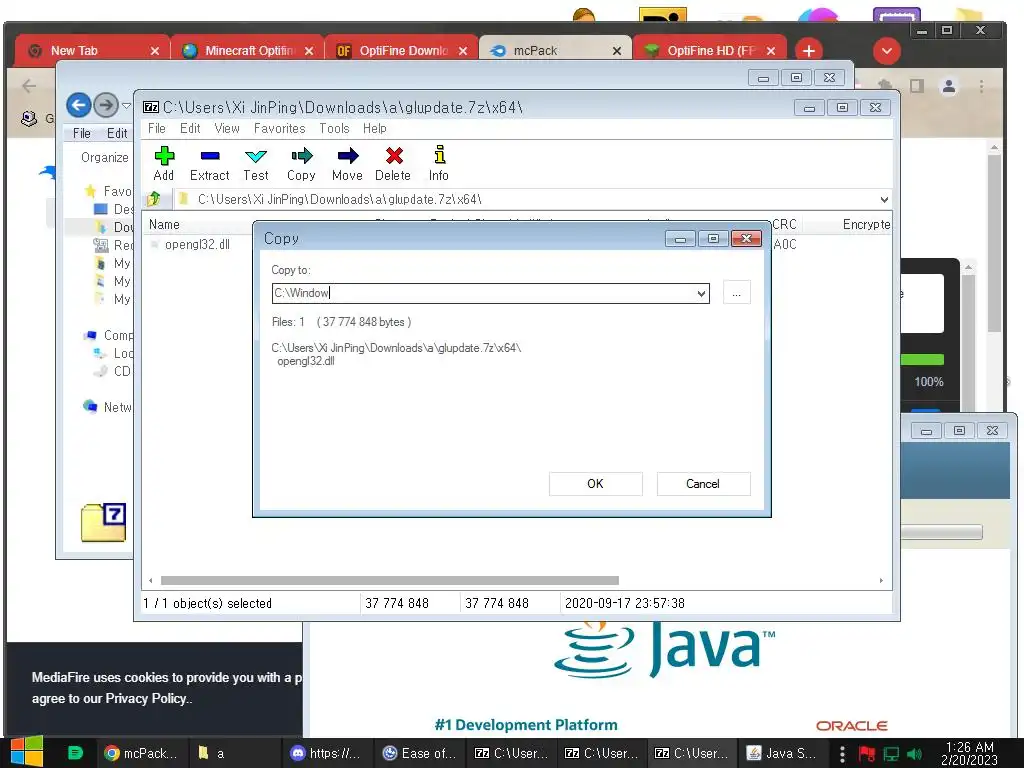Click the green icon next to Start button
This screenshot has height=768, width=1024.
point(75,753)
